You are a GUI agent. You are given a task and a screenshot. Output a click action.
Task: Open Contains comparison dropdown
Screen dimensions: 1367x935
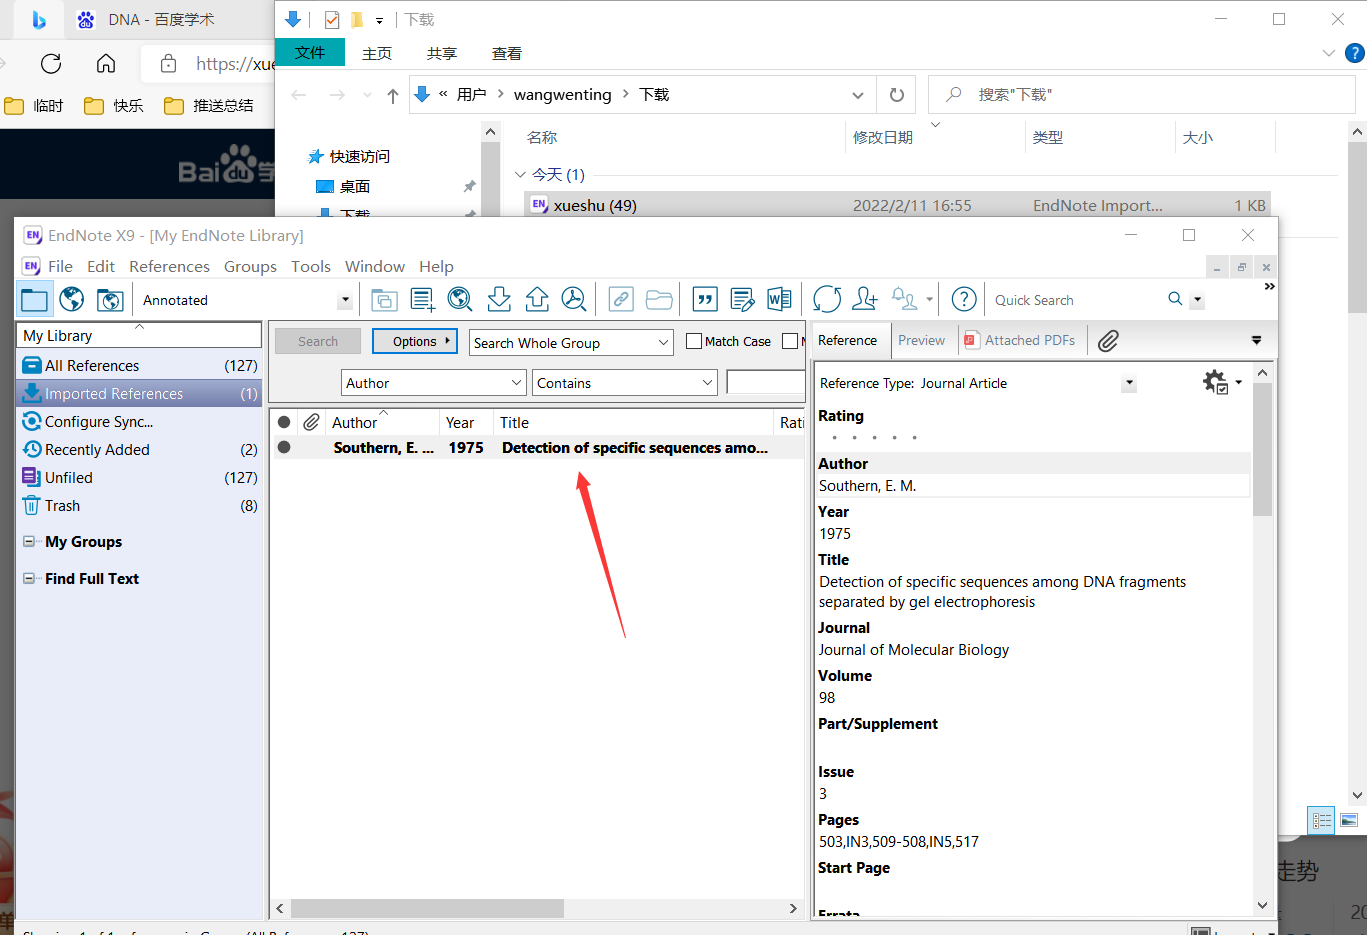pos(708,382)
